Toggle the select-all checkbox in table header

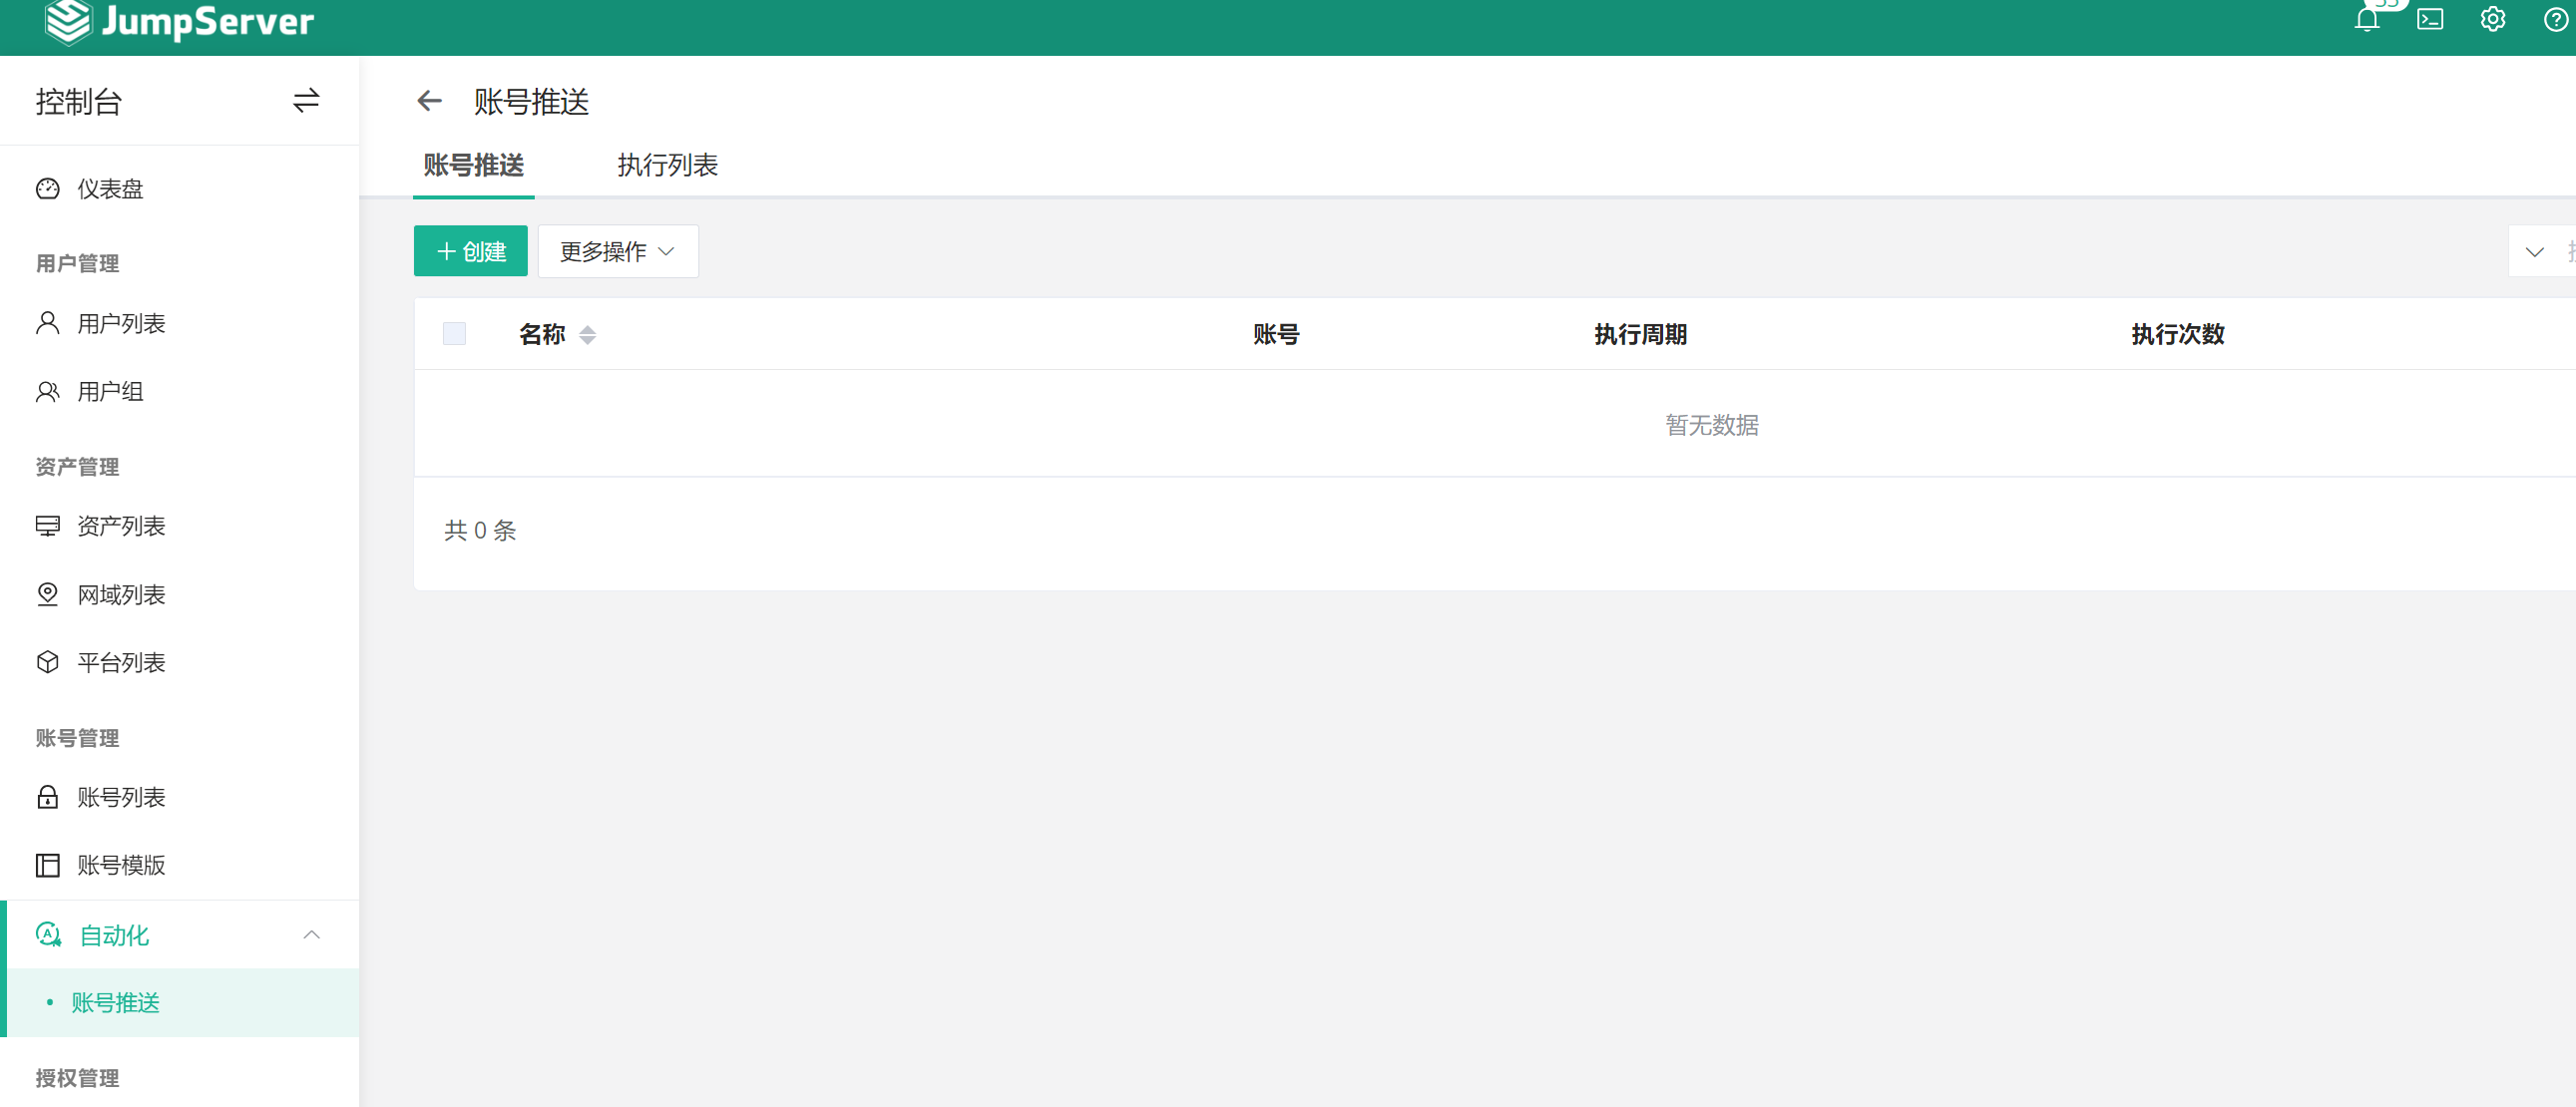(454, 334)
